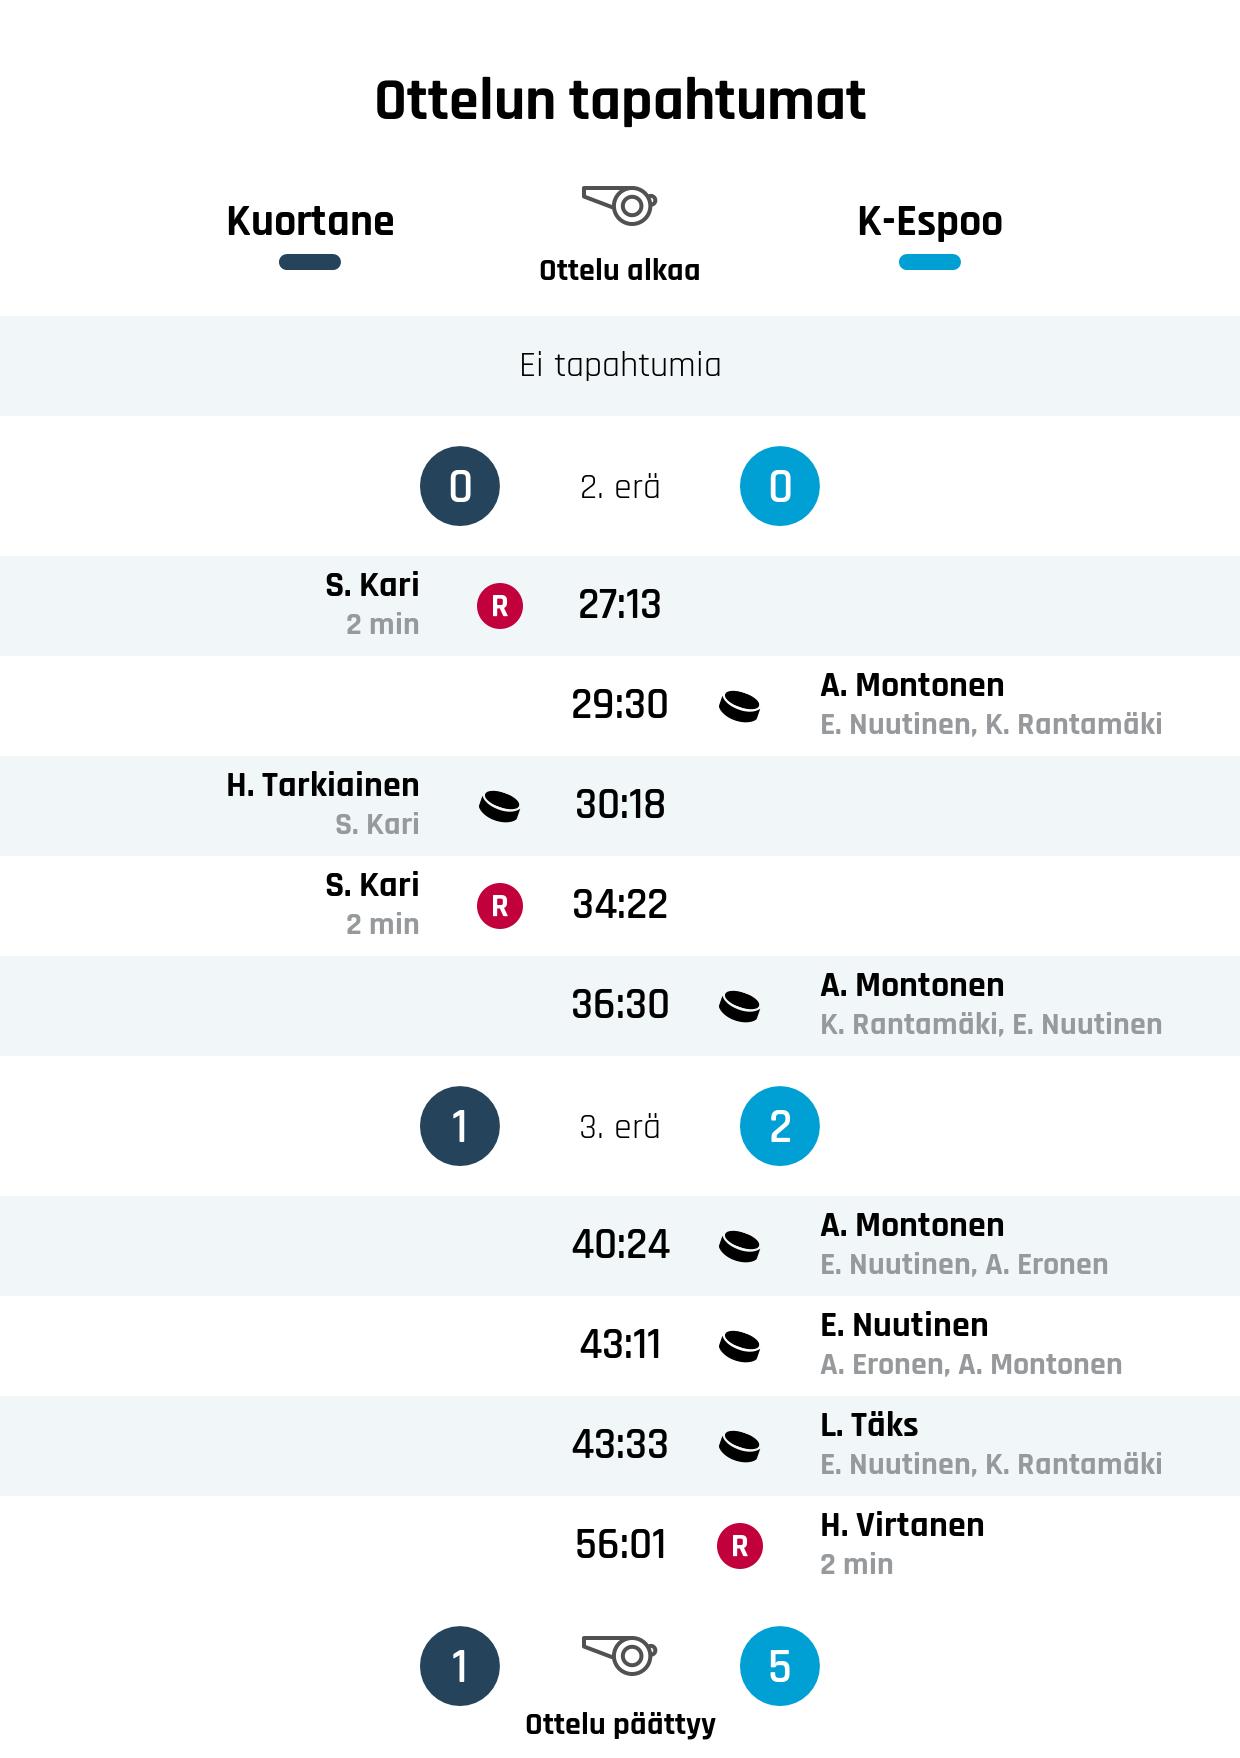Click the puck icon at 29:30

(x=740, y=706)
